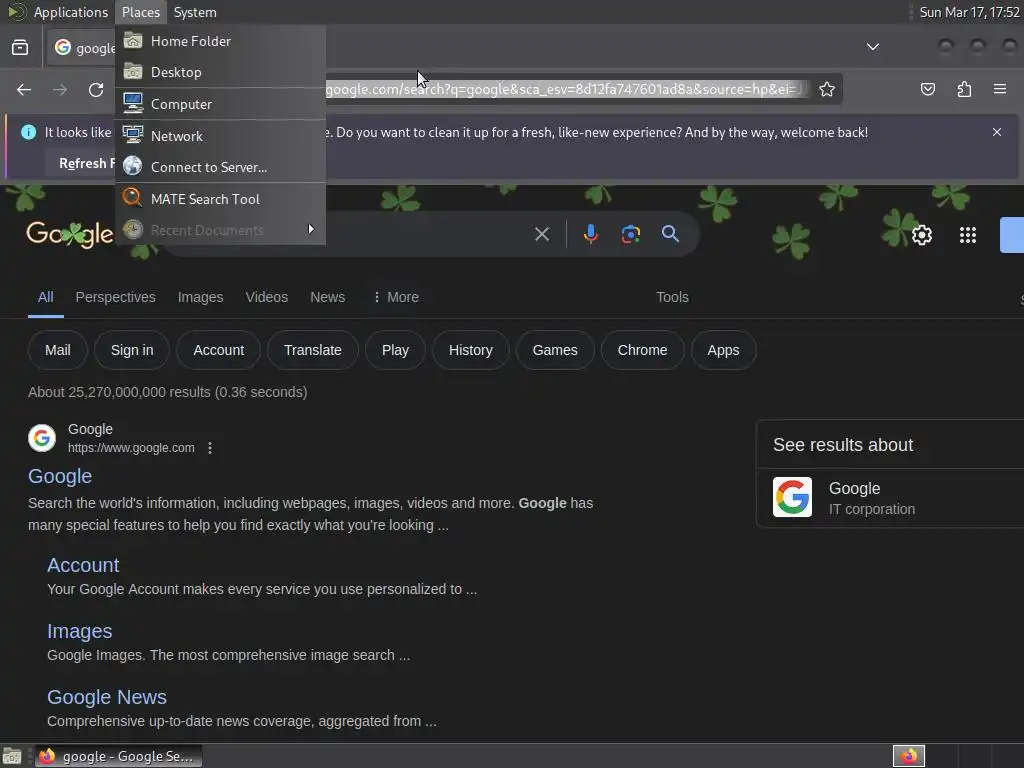Open the Firefox View icon in the tab bar

pyautogui.click(x=20, y=48)
